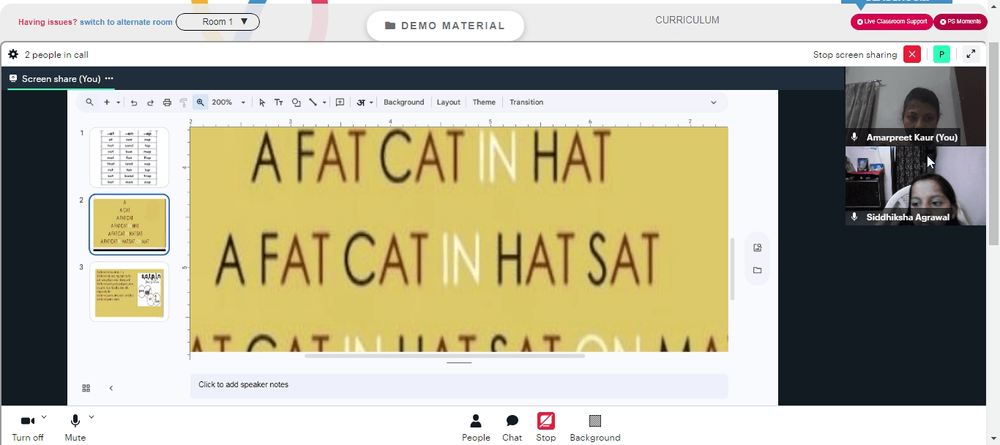Open the Background effects button

tap(595, 428)
